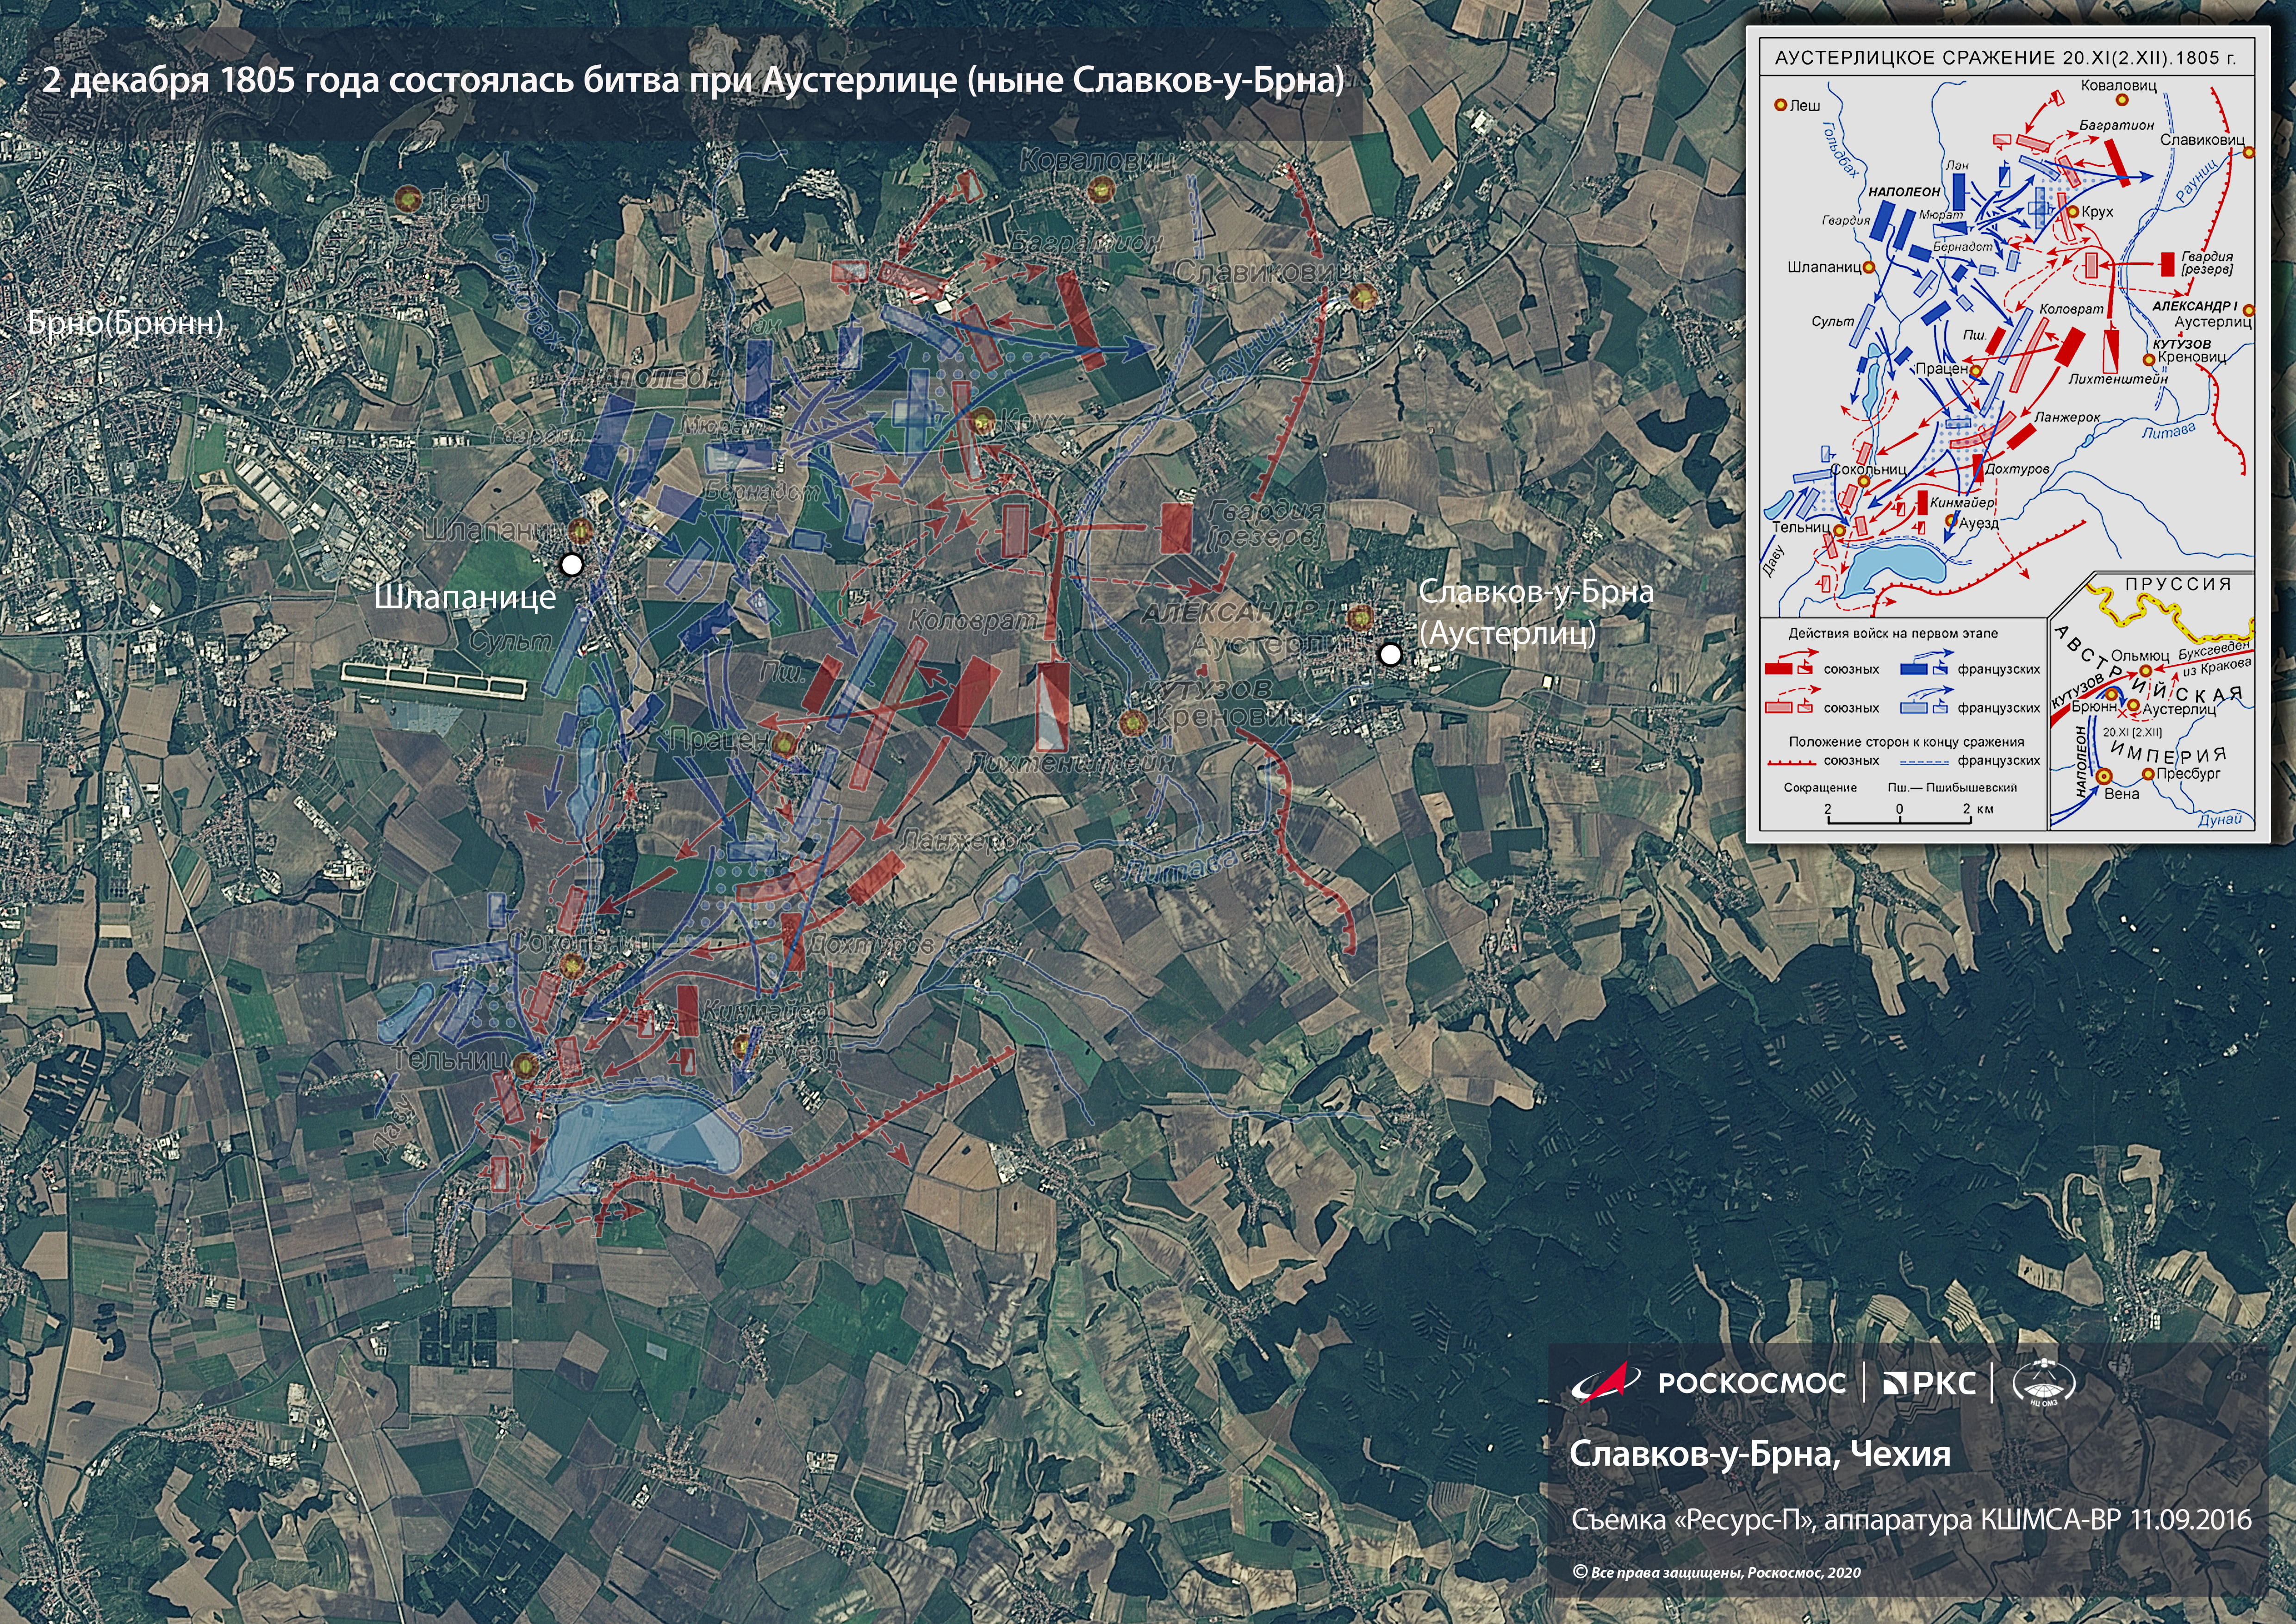Click the inset battle scheme title АУСТЕРЛИЦКОЕ СРАЖЕНИЕ
Viewport: 2296px width, 1624px height.
[2005, 58]
